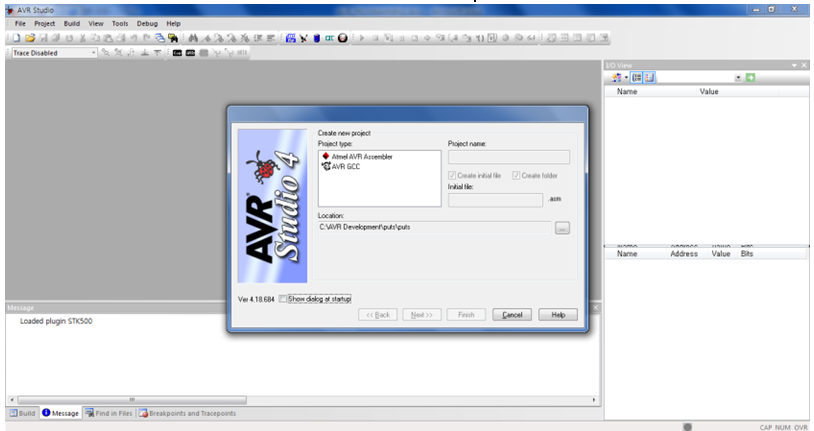Switch to the Find in Files tab
Viewport: 814px width, 431px height.
coord(108,412)
